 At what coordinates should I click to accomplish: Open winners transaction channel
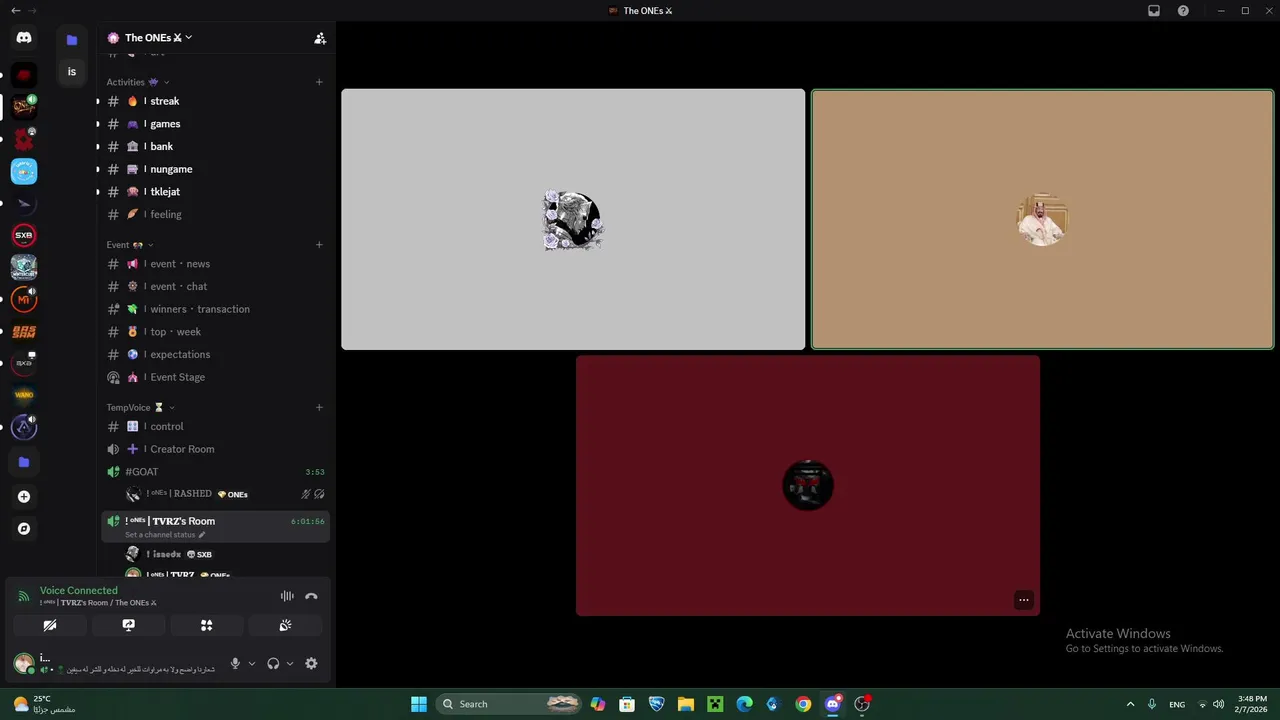215,309
